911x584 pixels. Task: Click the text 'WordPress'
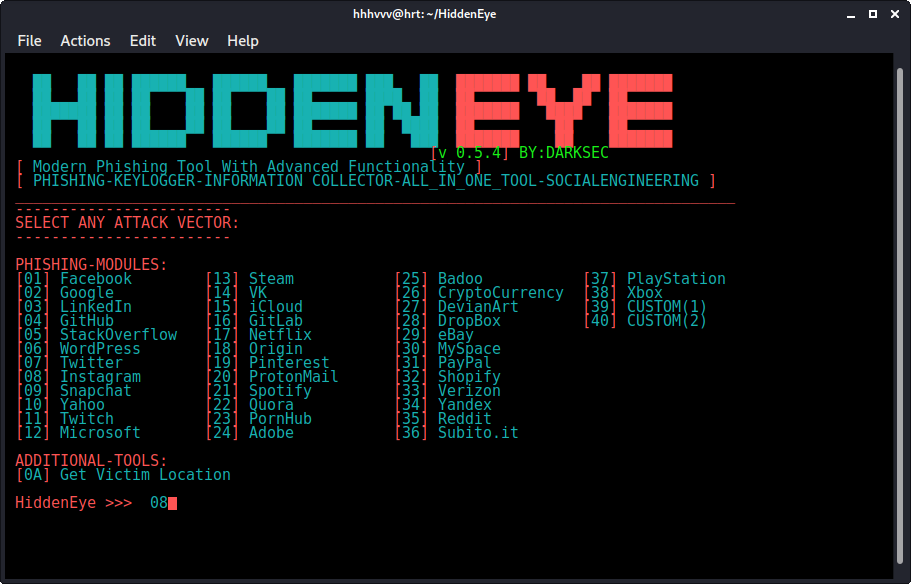pos(101,349)
